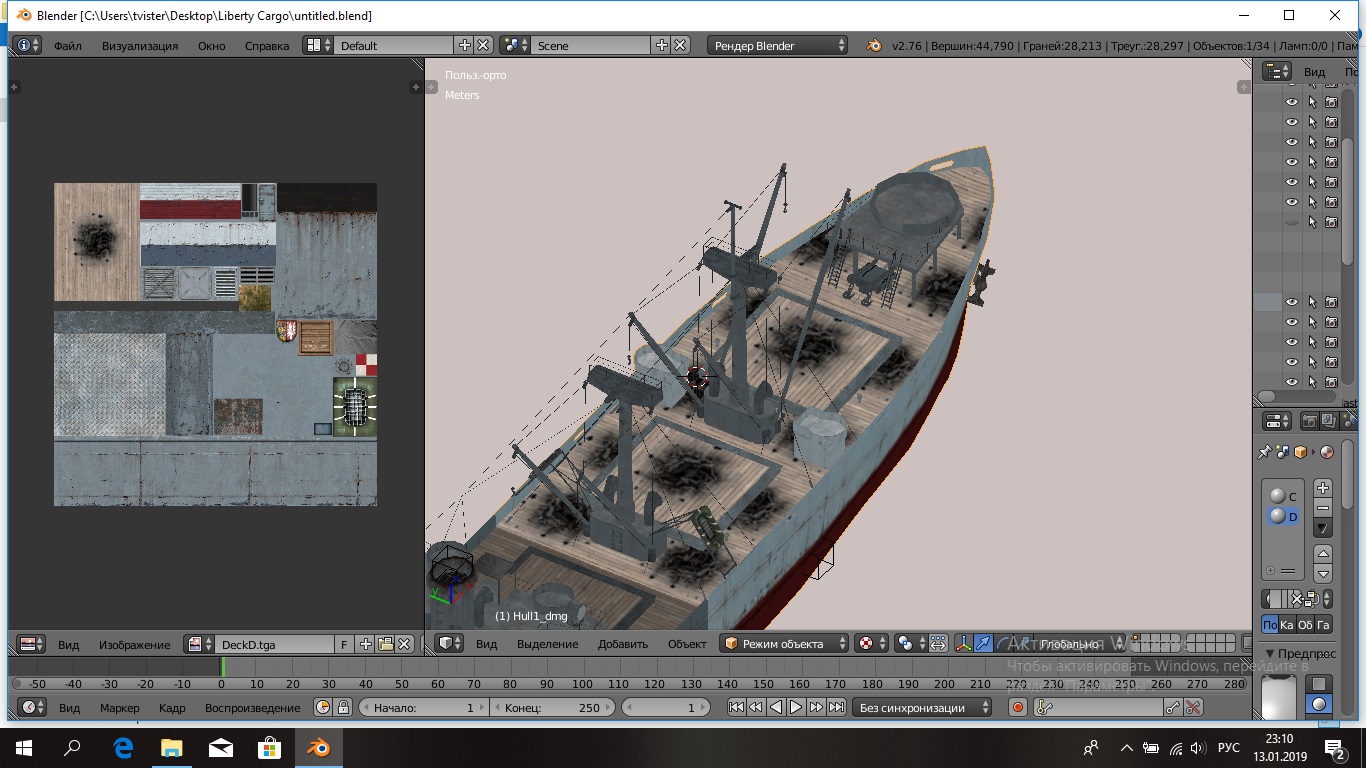Hide the topmost outliner object via eye
Screen dimensions: 1366x768
coord(1292,102)
